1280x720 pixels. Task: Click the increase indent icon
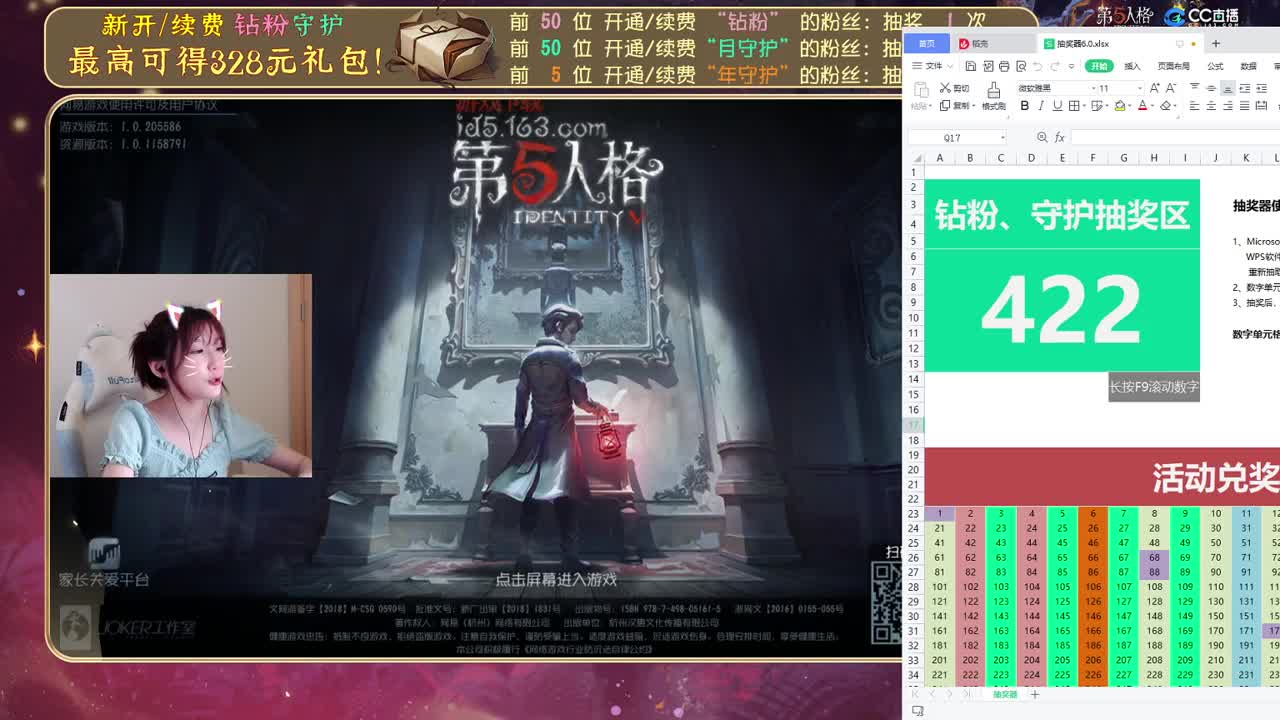[1261, 88]
